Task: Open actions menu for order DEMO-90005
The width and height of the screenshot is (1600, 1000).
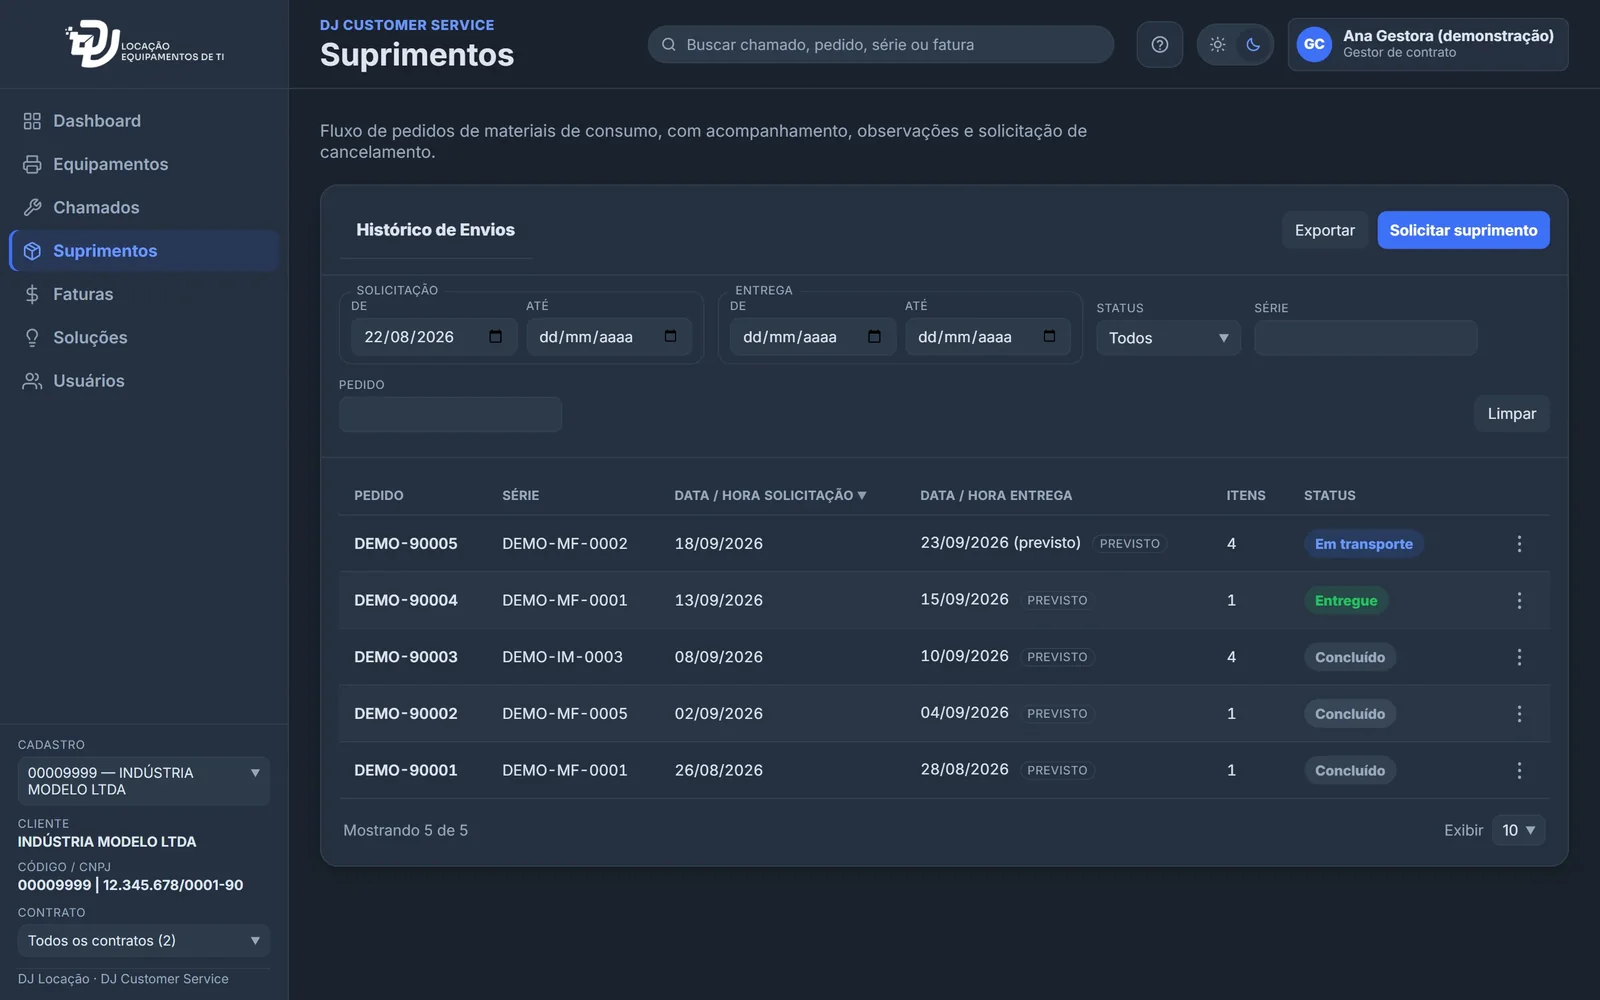Action: [x=1519, y=544]
